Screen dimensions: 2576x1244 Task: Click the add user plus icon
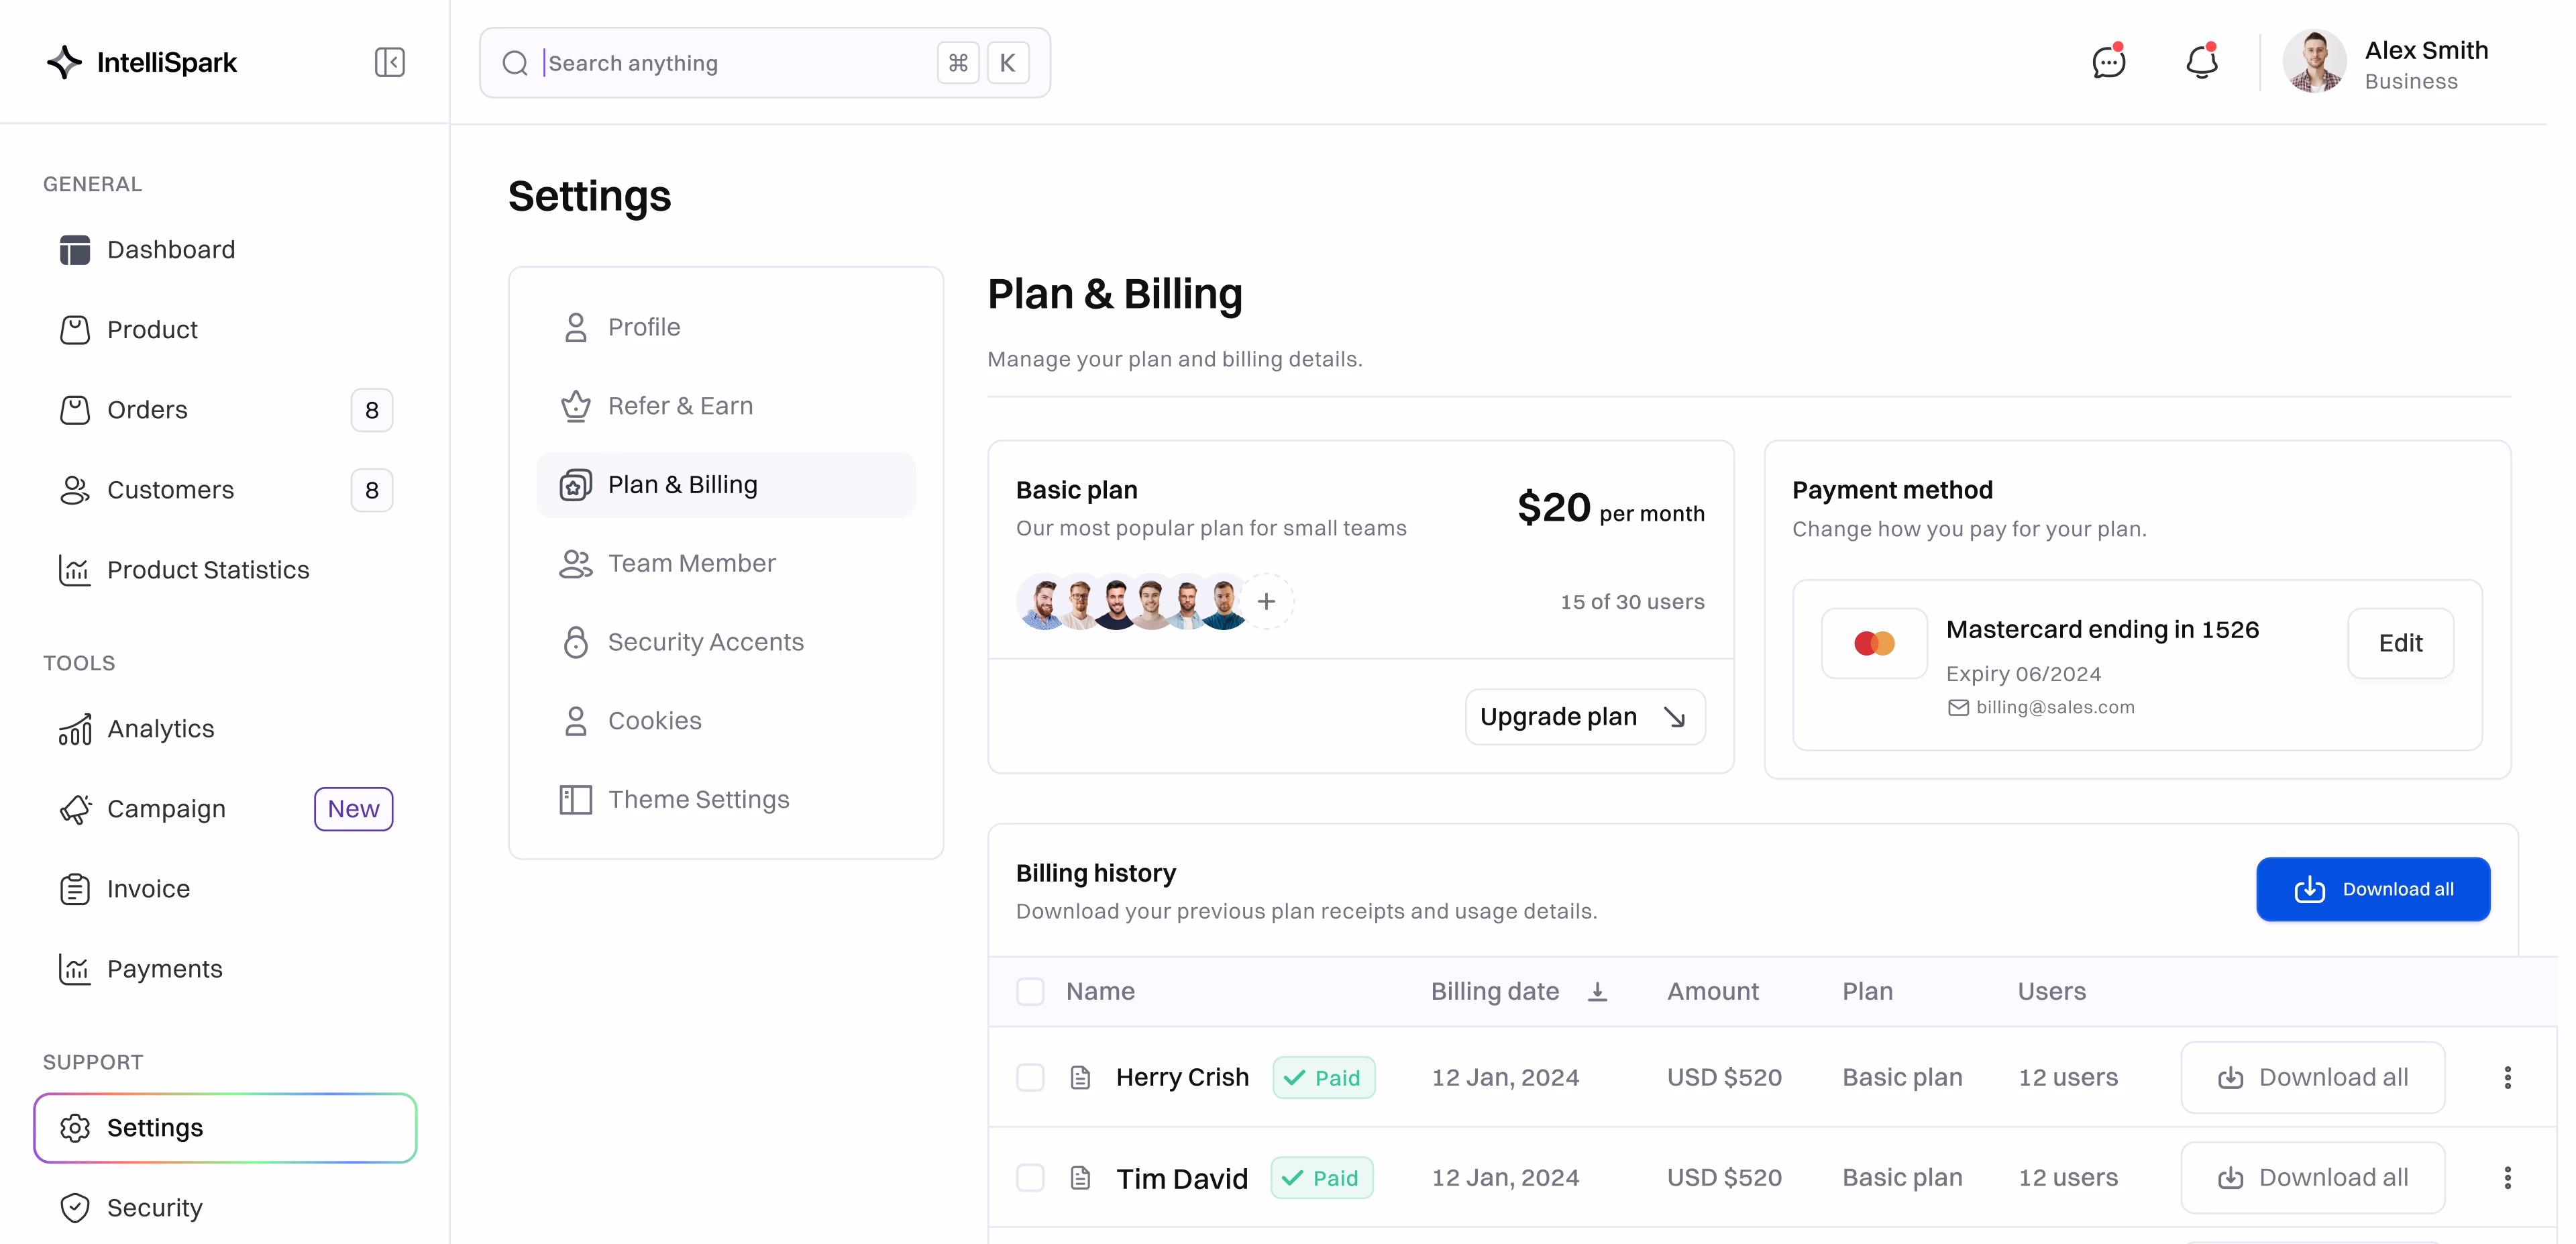coord(1266,601)
